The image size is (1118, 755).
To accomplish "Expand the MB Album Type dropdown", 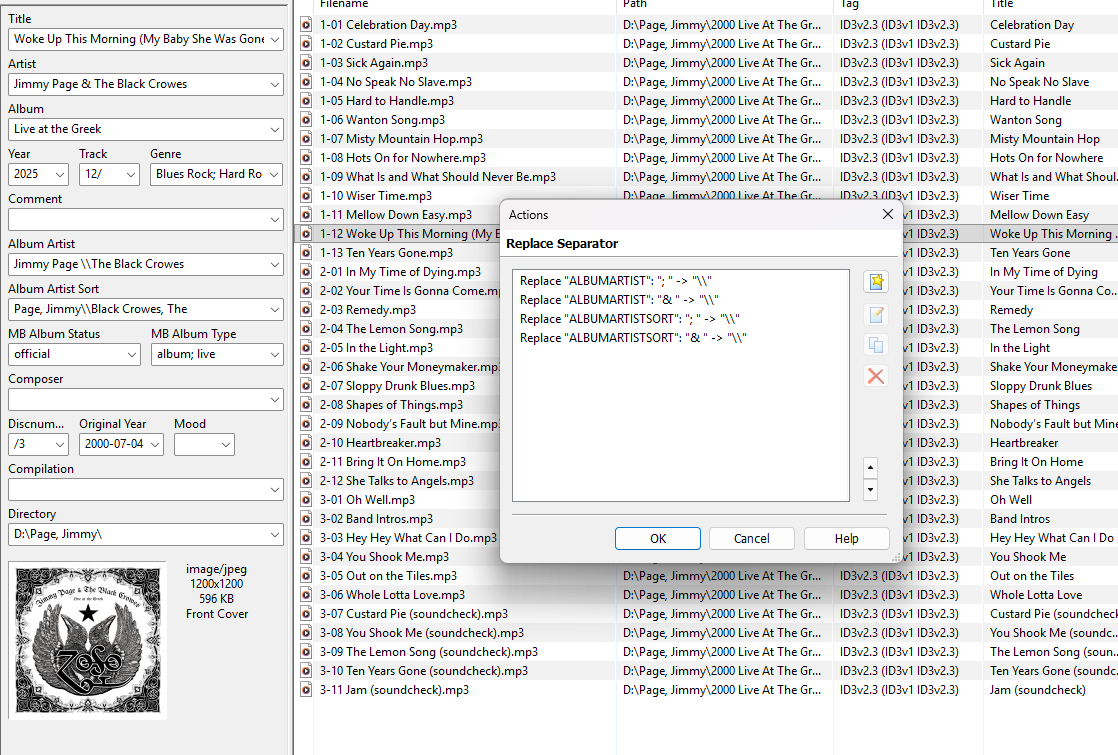I will 275,355.
